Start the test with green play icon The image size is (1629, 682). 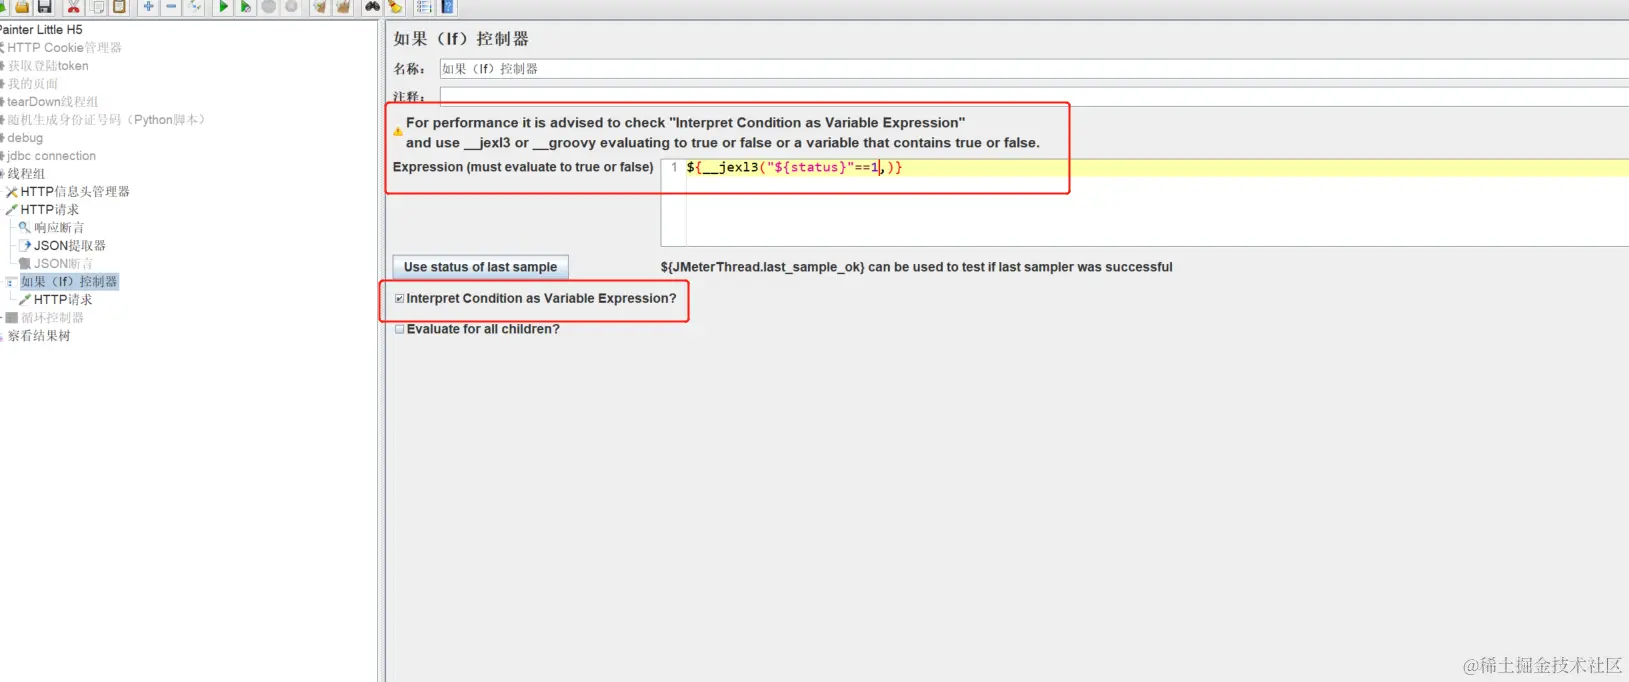(223, 6)
